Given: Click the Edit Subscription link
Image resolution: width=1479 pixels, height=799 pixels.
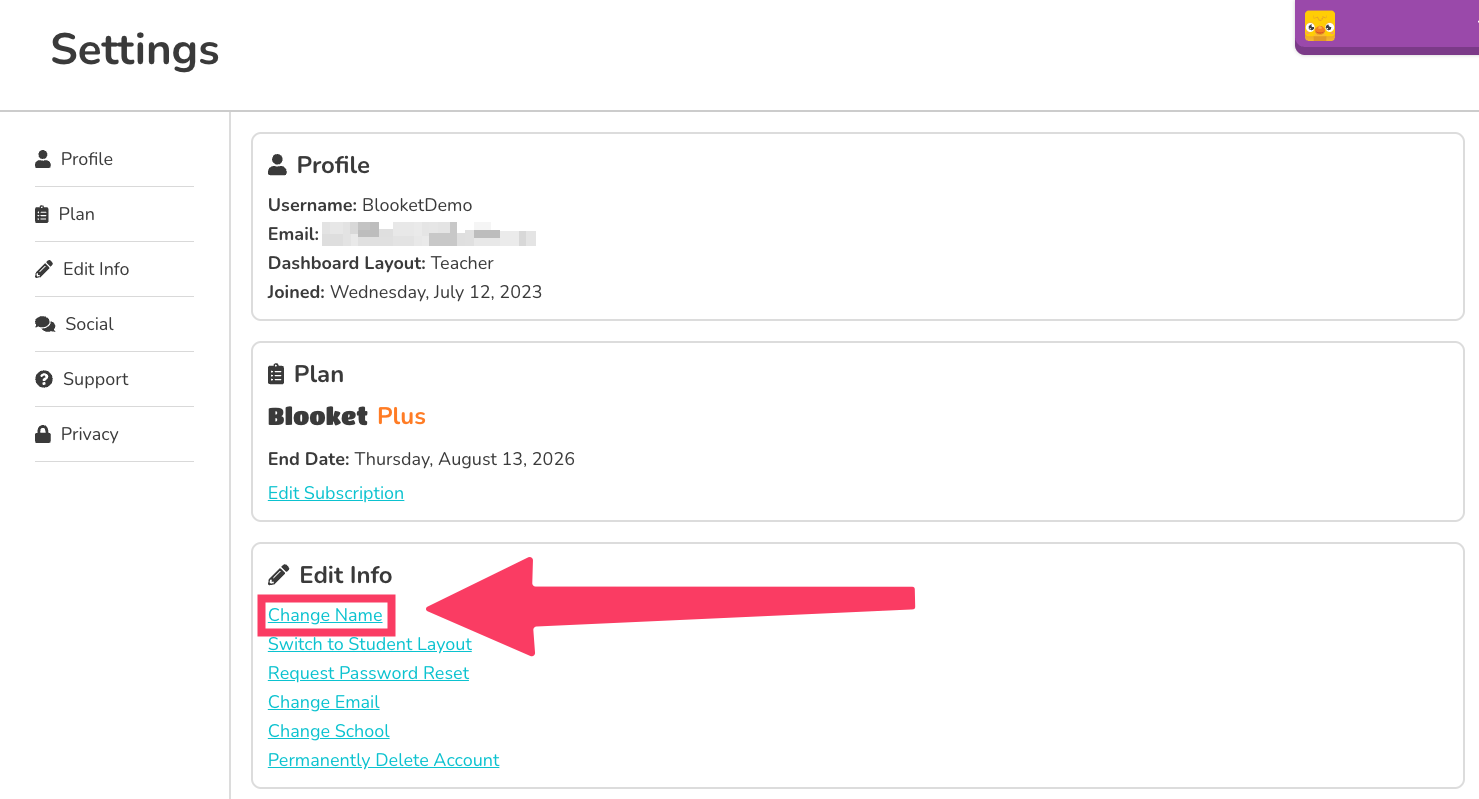Looking at the screenshot, I should [x=336, y=493].
